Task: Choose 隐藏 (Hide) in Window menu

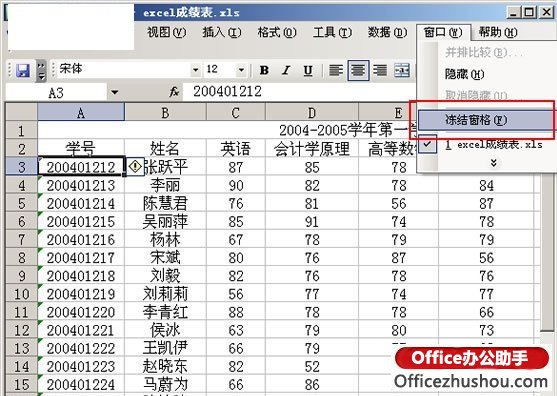Action: point(465,74)
